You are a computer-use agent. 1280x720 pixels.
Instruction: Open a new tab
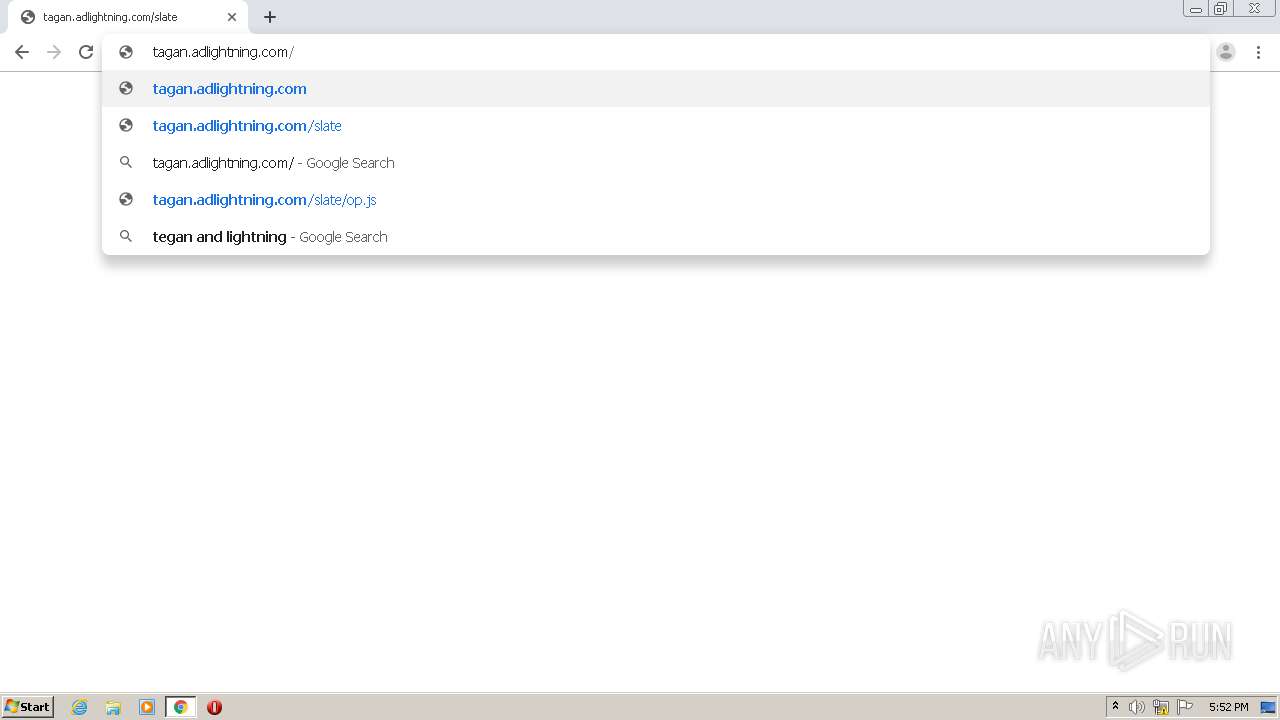point(270,17)
